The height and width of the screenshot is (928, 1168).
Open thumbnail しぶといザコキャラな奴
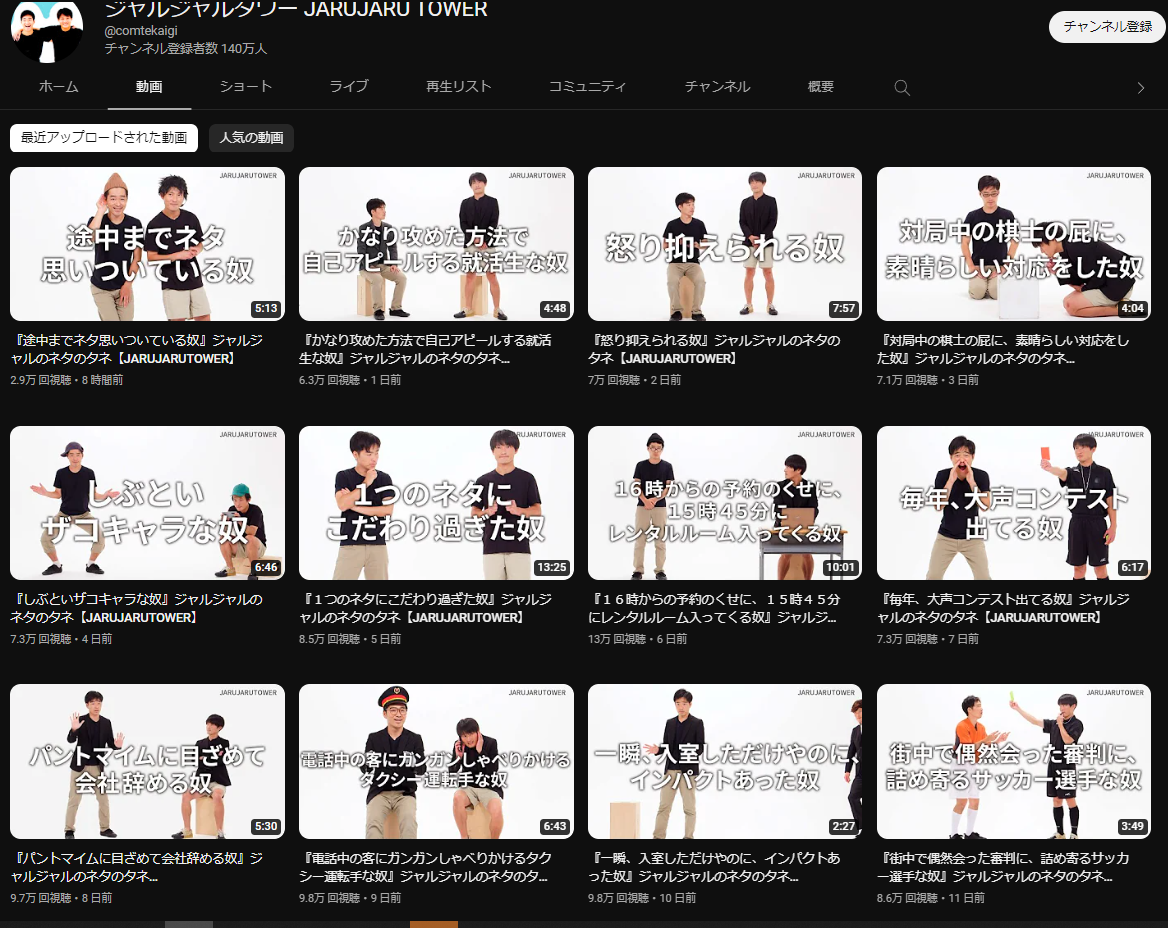[x=147, y=503]
